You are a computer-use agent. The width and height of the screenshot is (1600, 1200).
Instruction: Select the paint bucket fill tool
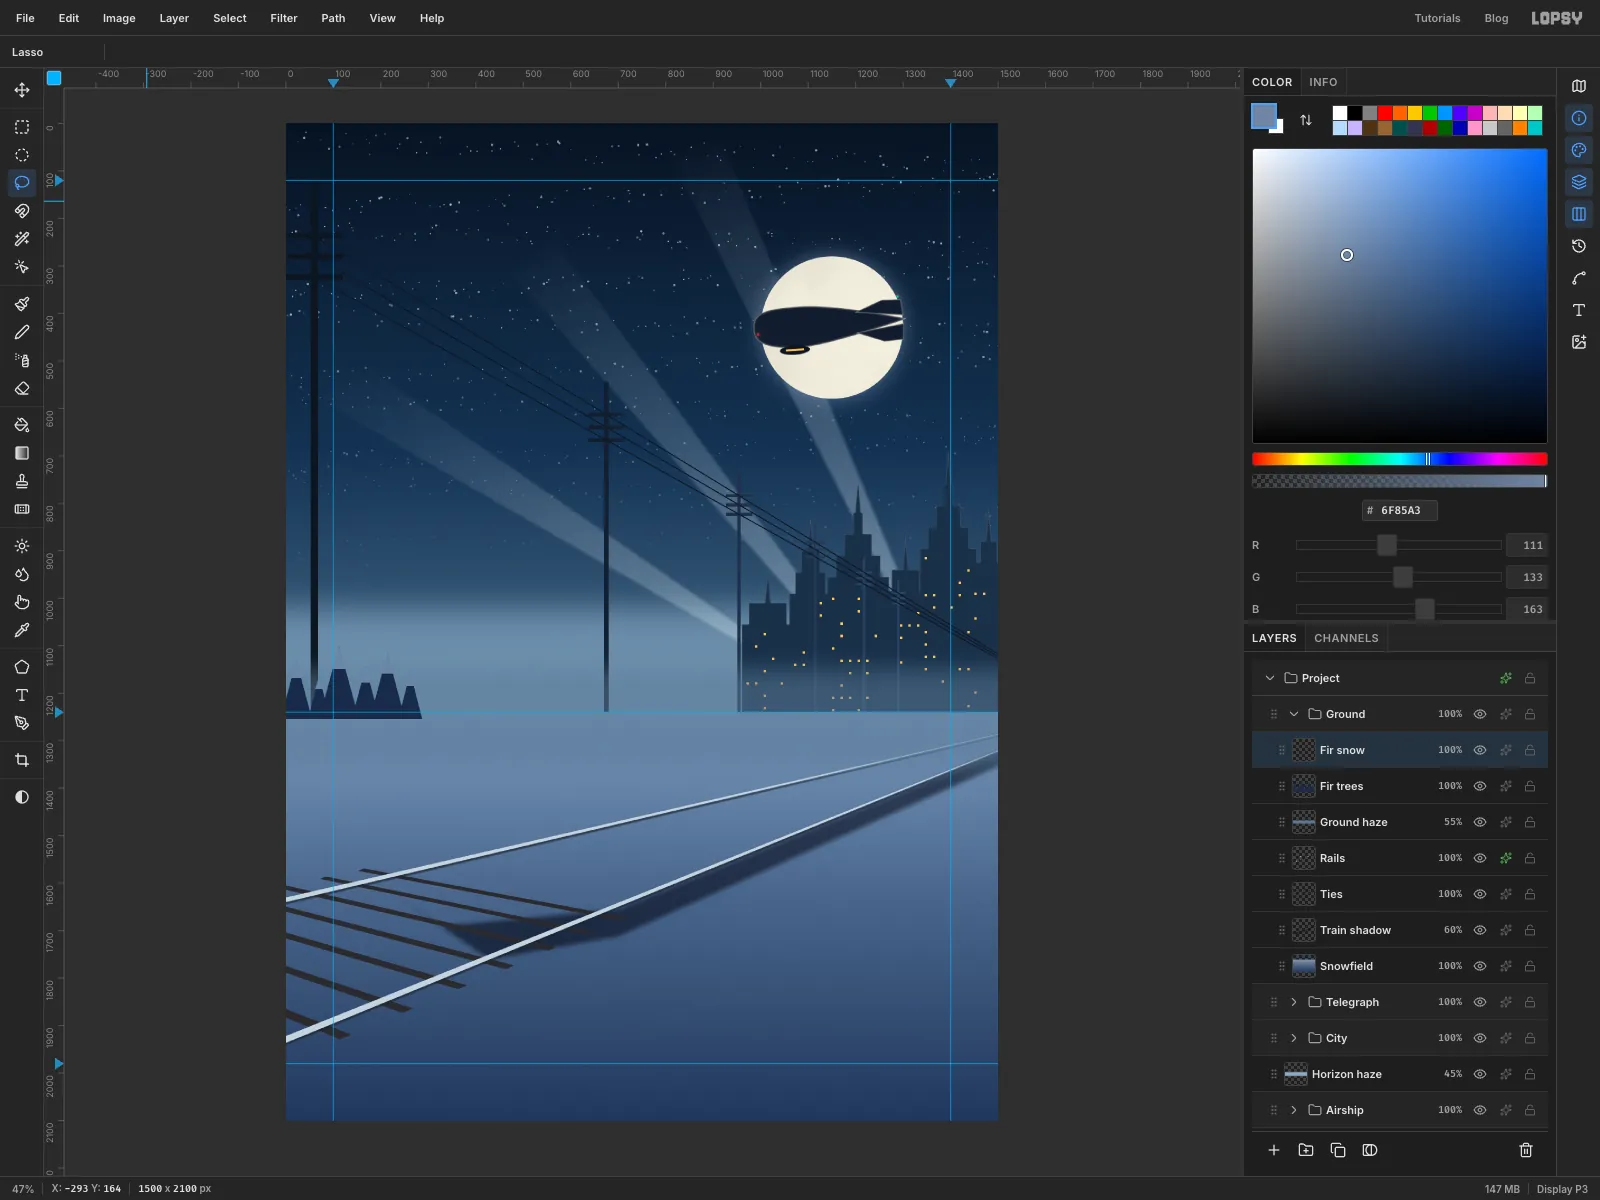coord(22,425)
